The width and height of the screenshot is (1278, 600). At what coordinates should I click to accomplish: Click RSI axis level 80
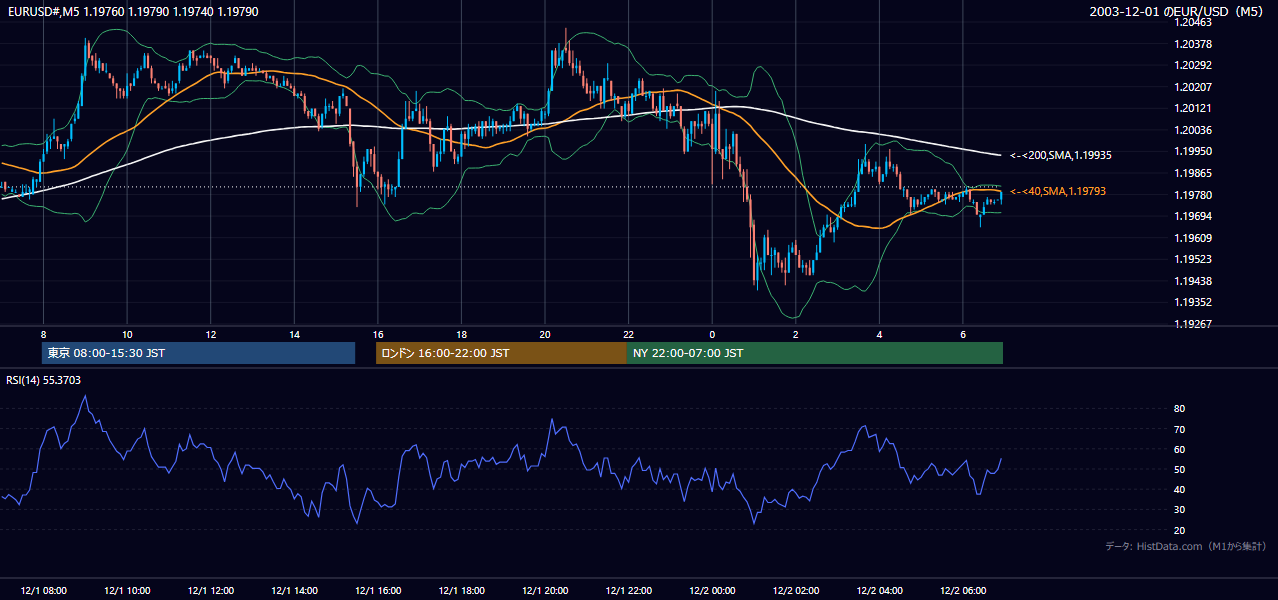pyautogui.click(x=1180, y=409)
